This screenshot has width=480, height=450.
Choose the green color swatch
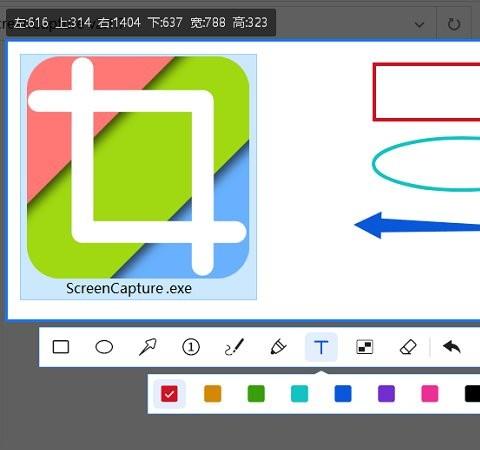pos(256,394)
